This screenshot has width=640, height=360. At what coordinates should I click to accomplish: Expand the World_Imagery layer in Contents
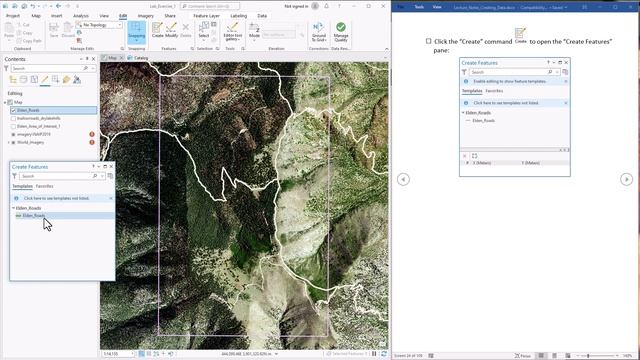coord(9,142)
